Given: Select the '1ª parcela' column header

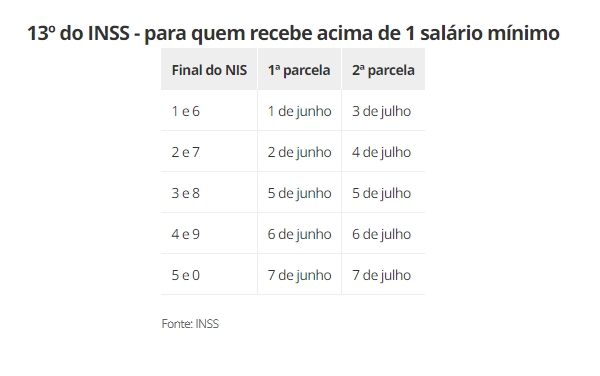Looking at the screenshot, I should click(x=299, y=70).
